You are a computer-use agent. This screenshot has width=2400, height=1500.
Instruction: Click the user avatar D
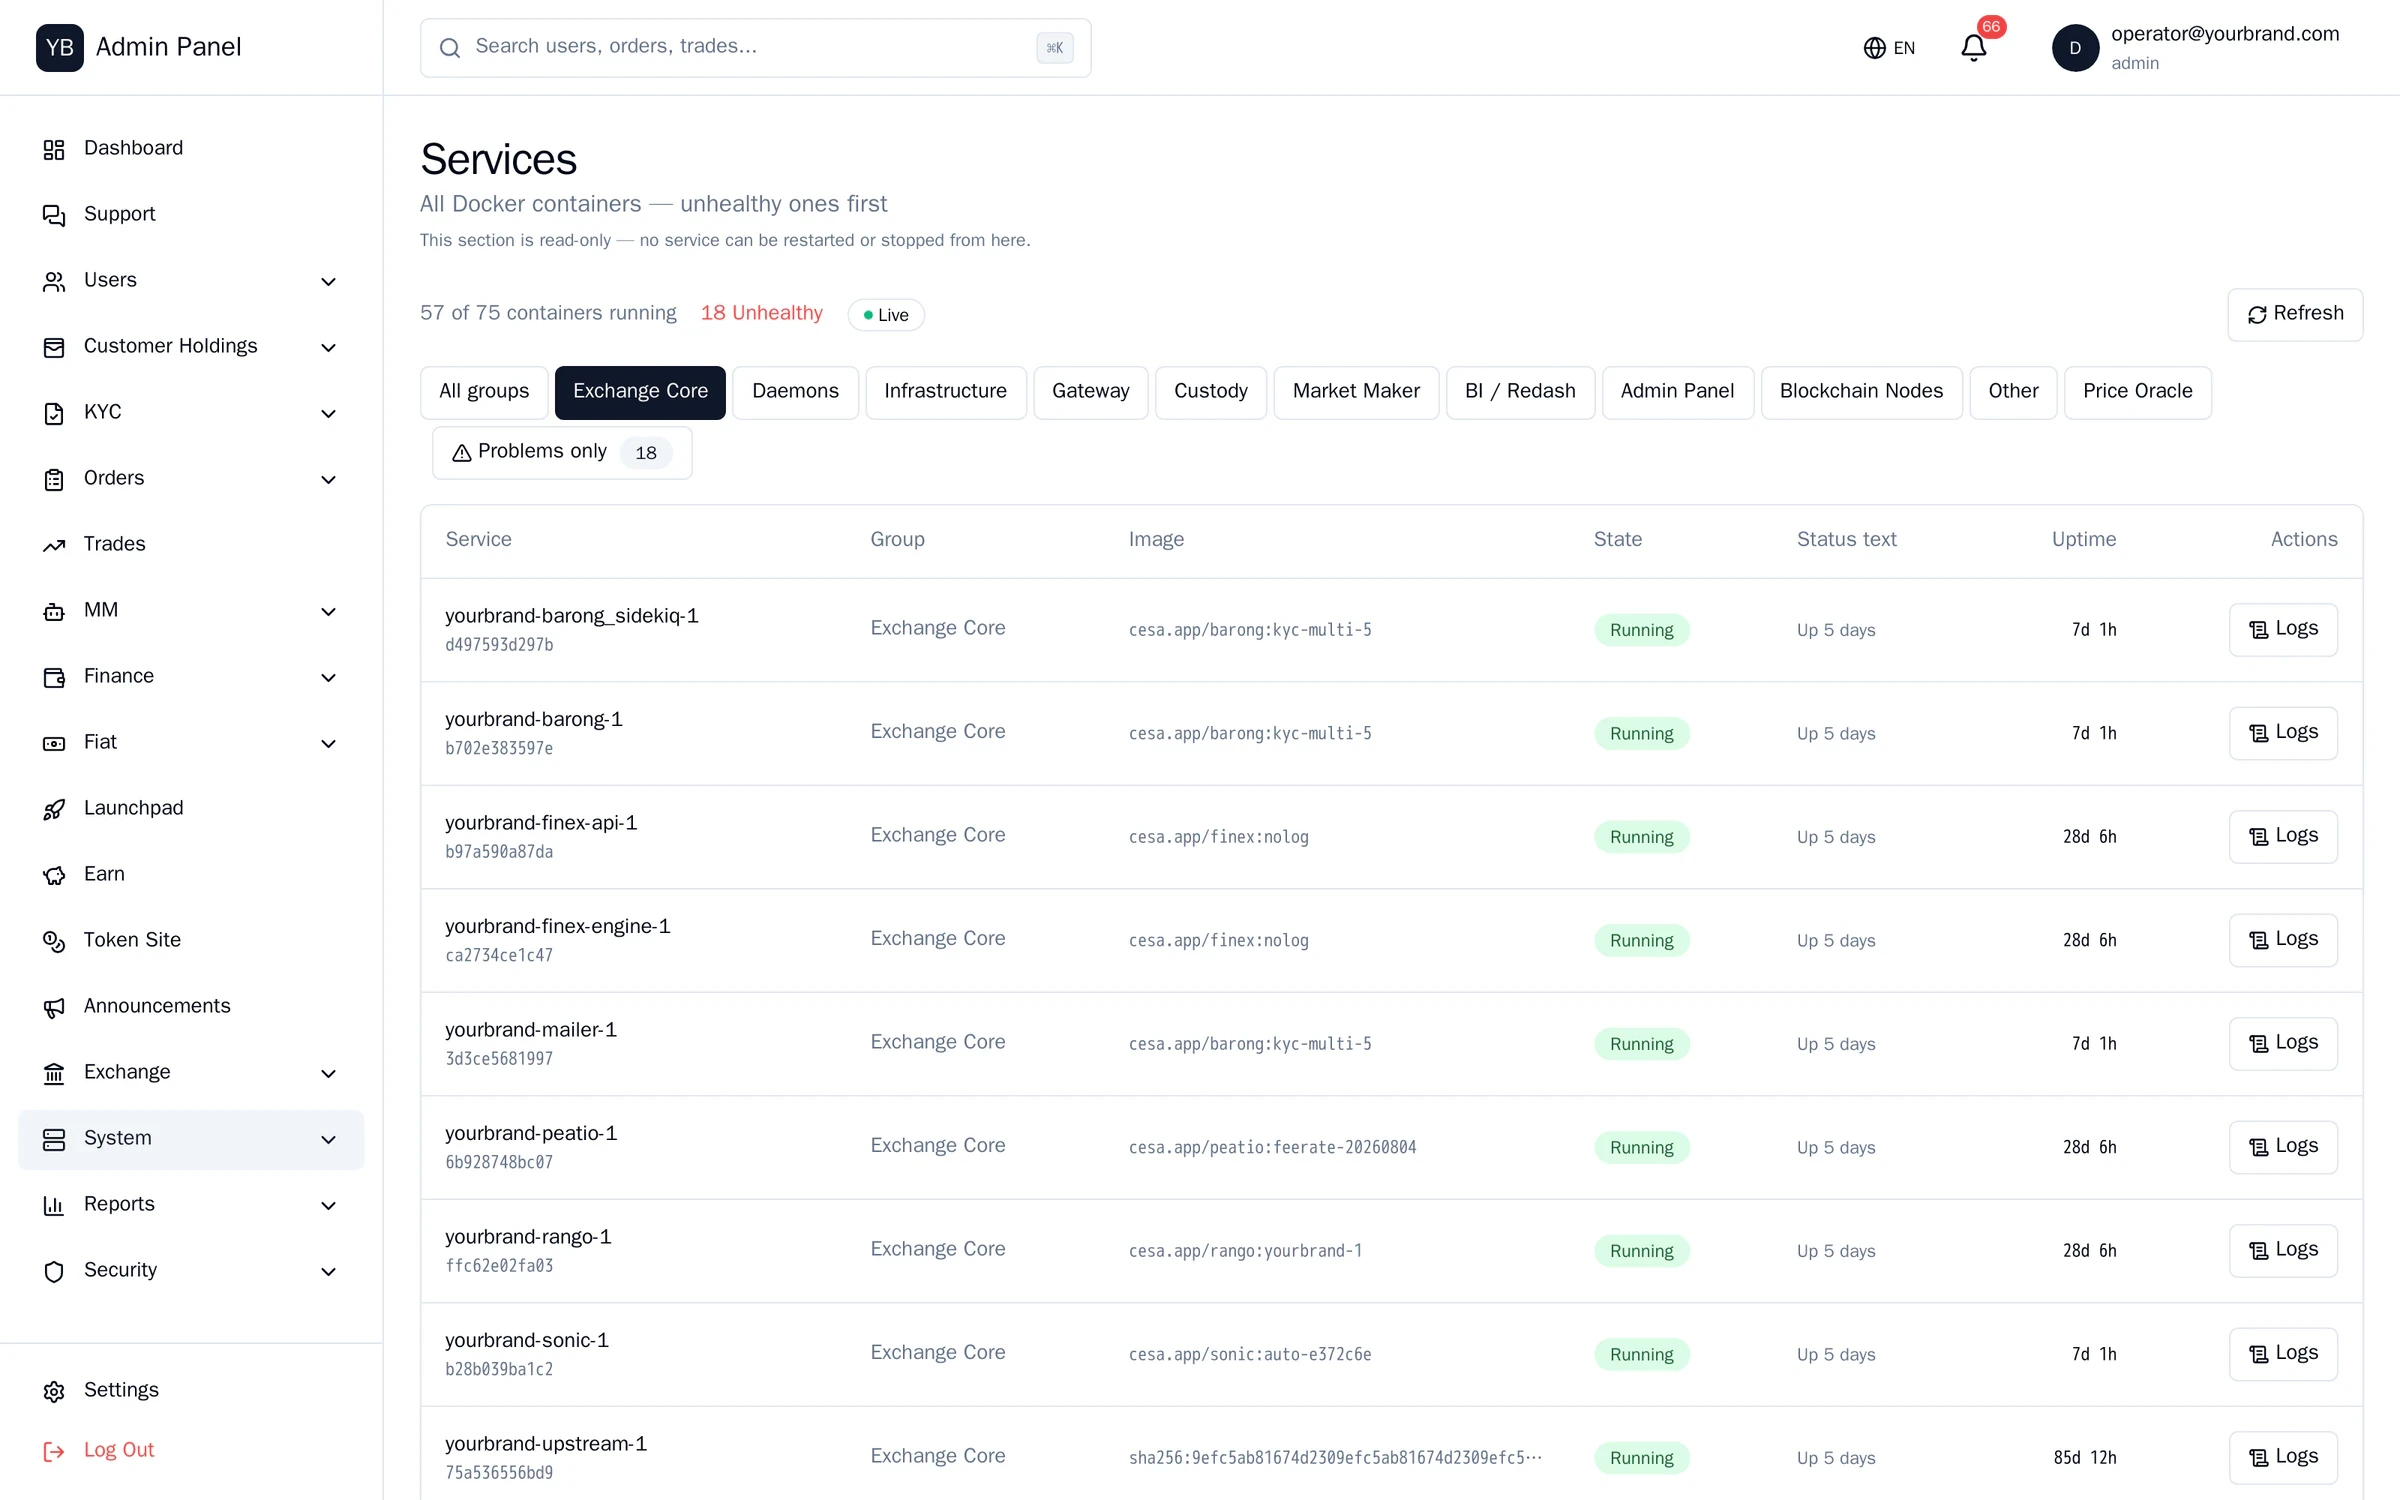2075,48
